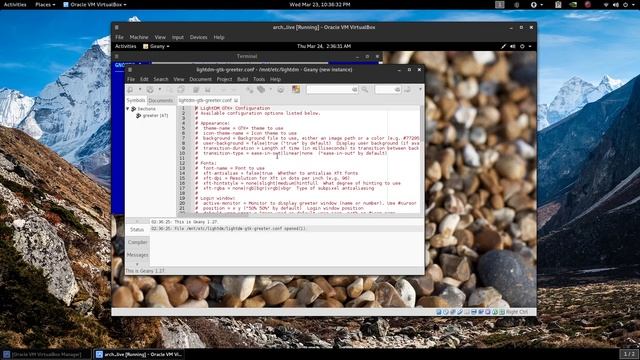Switch to the Status message tab
640x360 pixels.
click(x=137, y=229)
